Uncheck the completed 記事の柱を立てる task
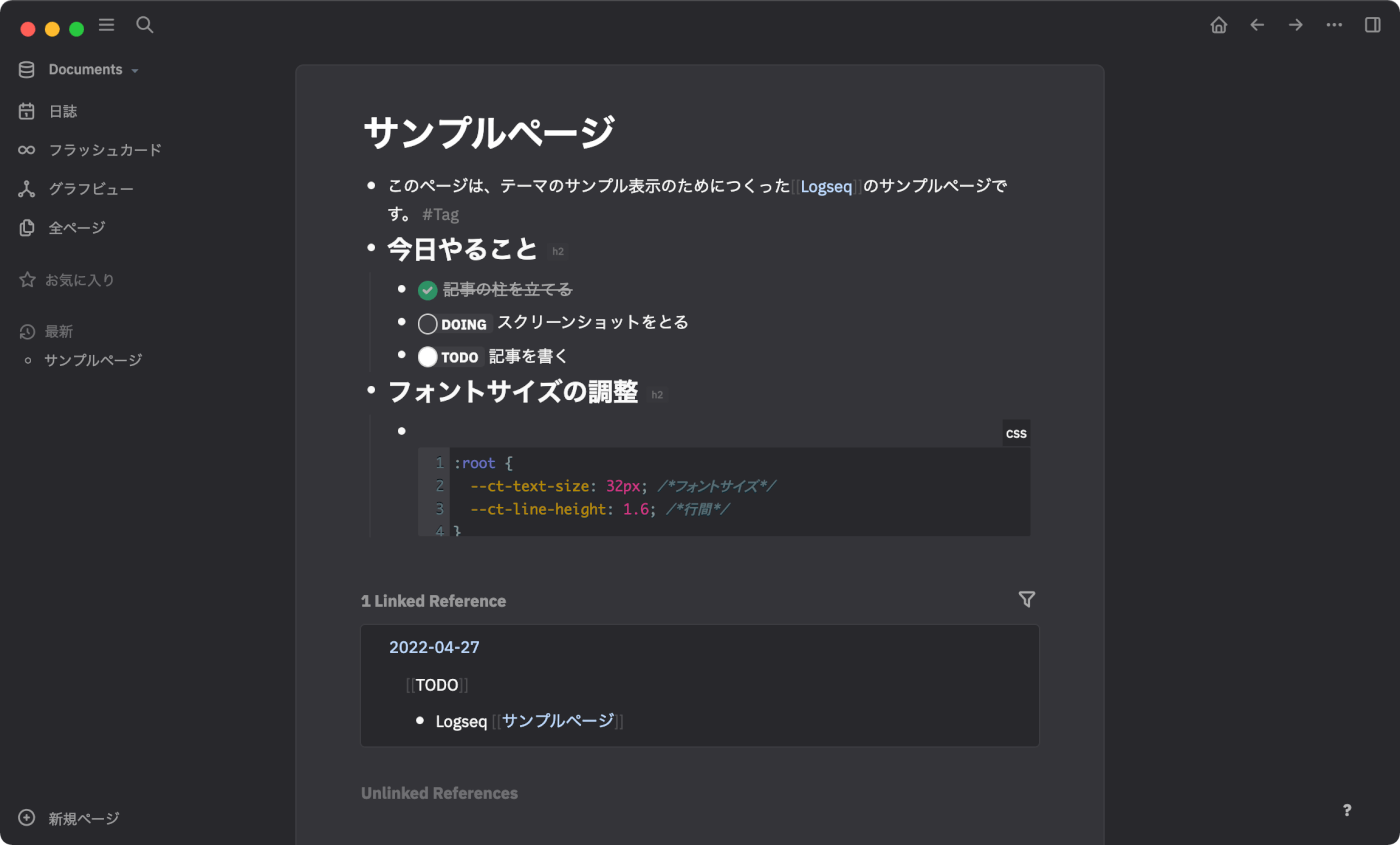This screenshot has width=1400, height=845. (x=428, y=289)
